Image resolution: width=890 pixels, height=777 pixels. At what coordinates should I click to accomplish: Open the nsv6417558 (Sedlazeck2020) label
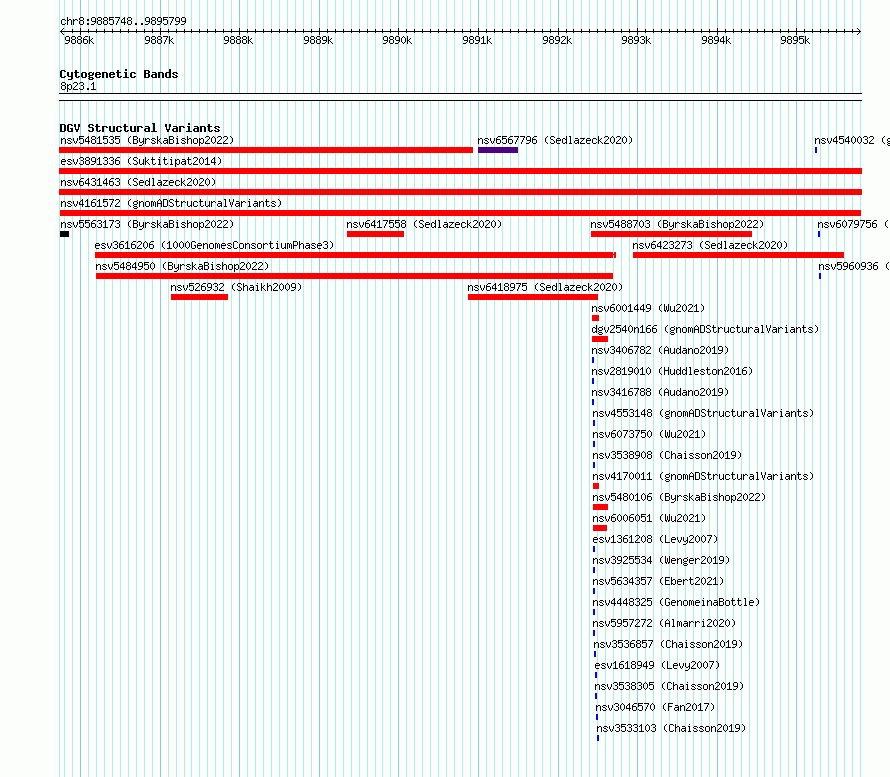pos(425,224)
